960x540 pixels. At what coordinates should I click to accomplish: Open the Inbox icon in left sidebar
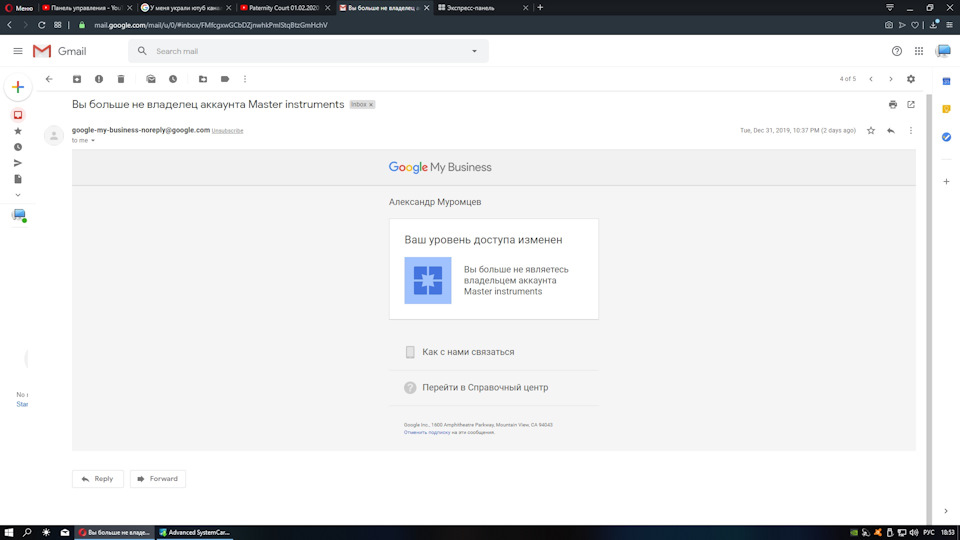[18, 115]
